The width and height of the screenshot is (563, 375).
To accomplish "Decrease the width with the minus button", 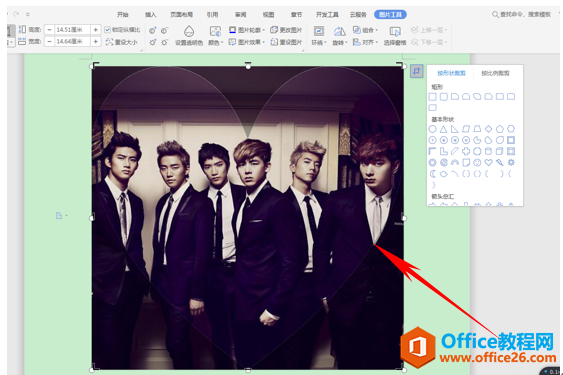I will point(50,42).
